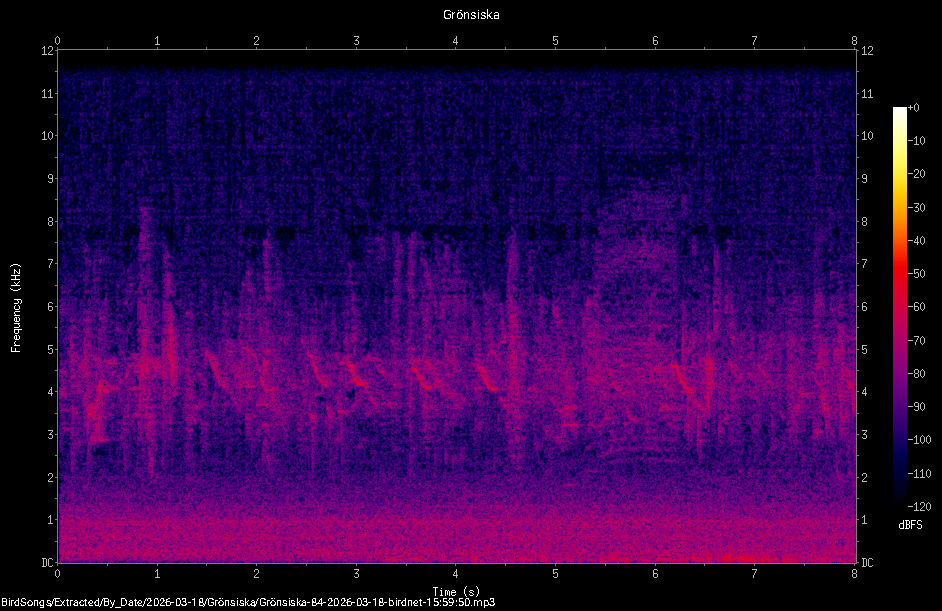Viewport: 942px width, 611px height.
Task: Click the tall vertical burst near 0.9 seconds
Action: coord(145,336)
